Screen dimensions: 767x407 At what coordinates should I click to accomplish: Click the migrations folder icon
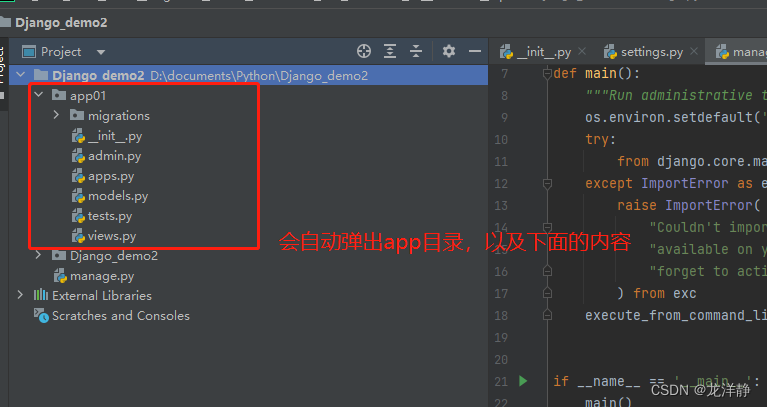77,115
